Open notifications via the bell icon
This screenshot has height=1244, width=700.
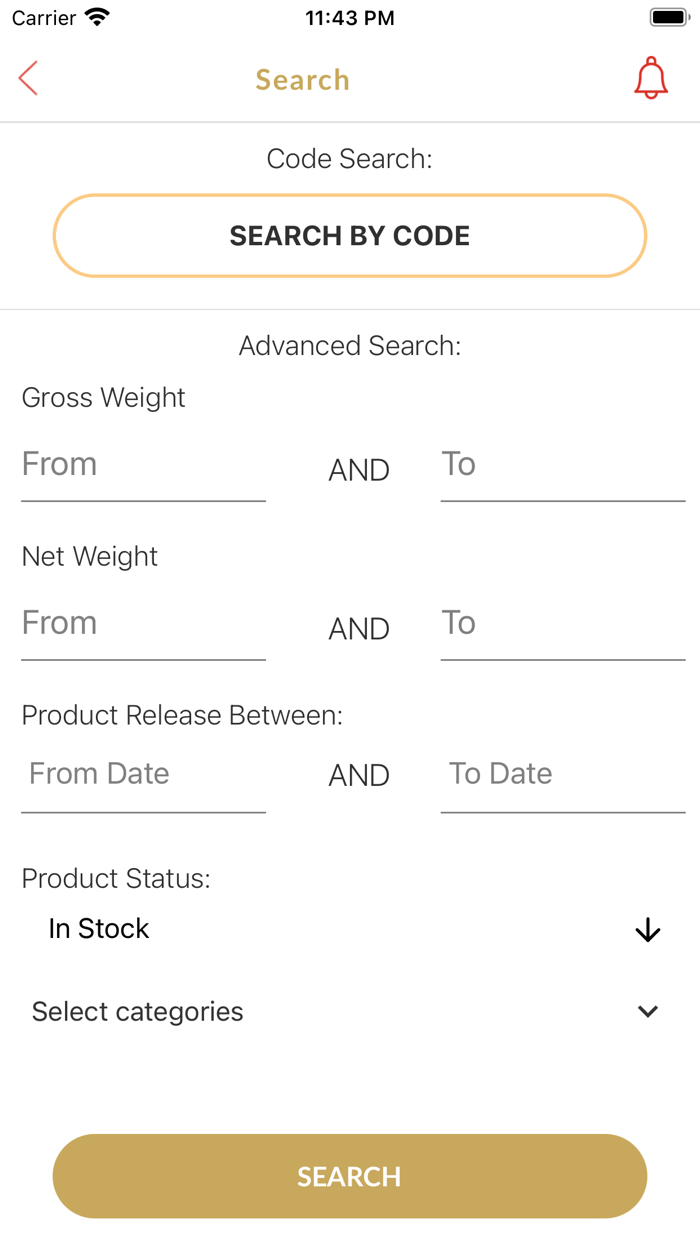tap(651, 77)
